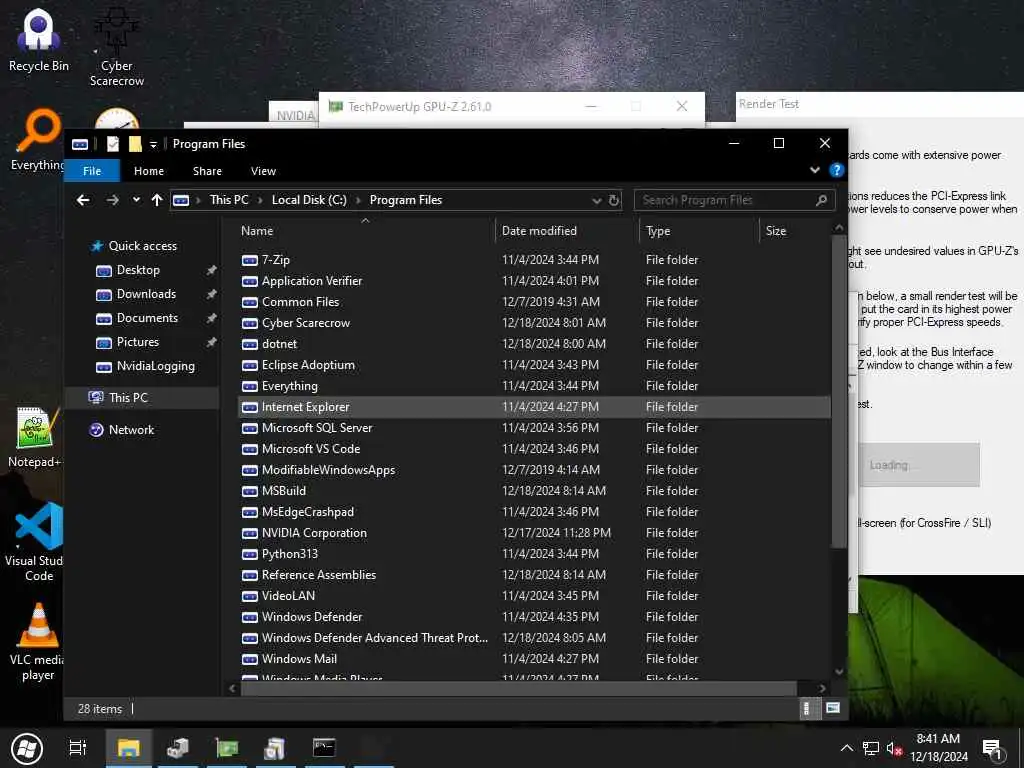Select Network in navigation pane
The height and width of the screenshot is (768, 1024).
click(131, 430)
